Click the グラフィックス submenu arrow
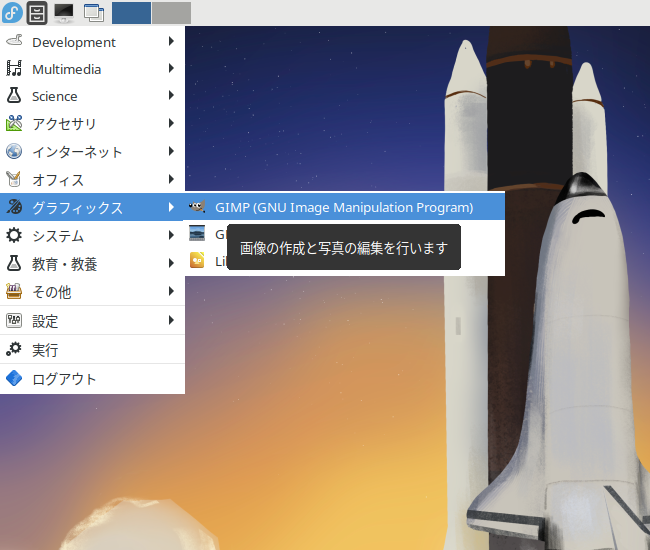Screen dimensions: 650x550 point(171,206)
